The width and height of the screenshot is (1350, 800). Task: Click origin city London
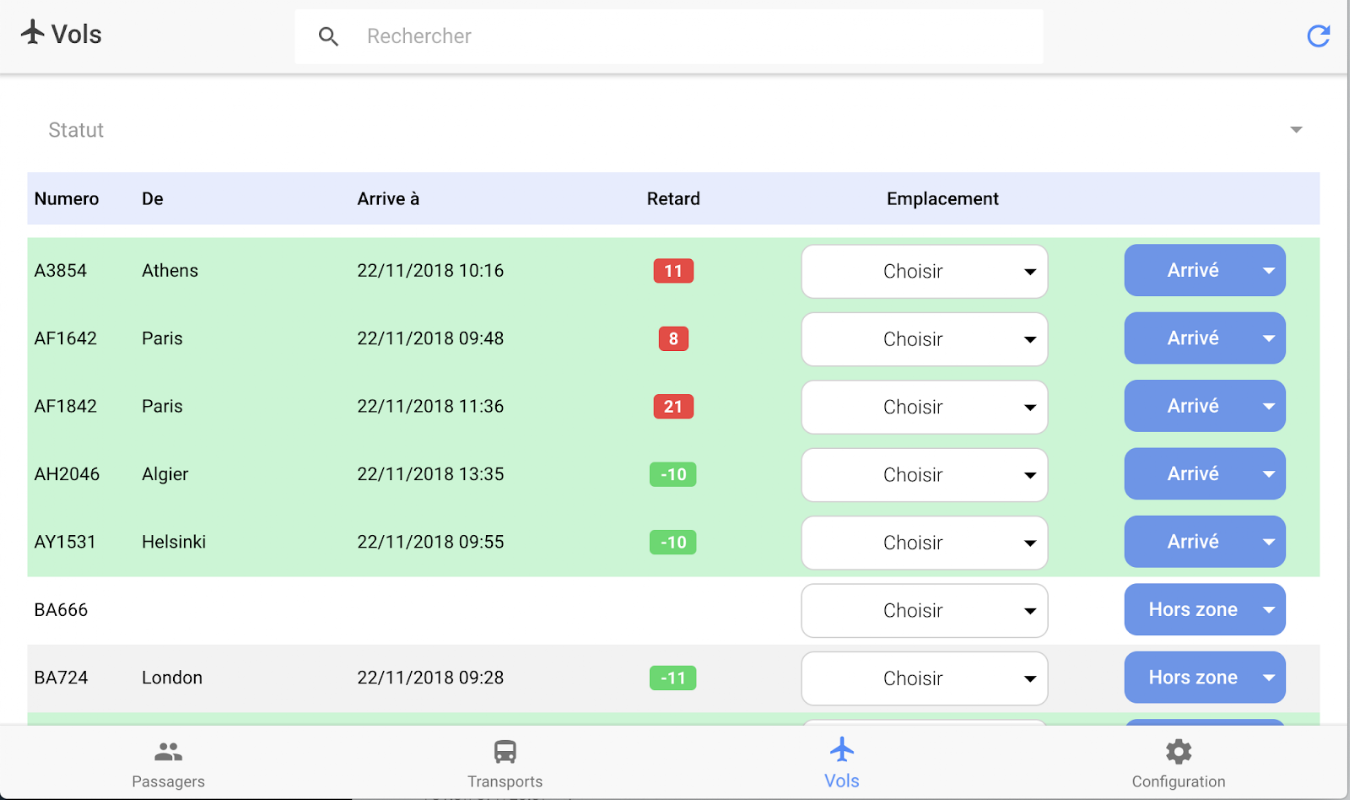tap(172, 678)
